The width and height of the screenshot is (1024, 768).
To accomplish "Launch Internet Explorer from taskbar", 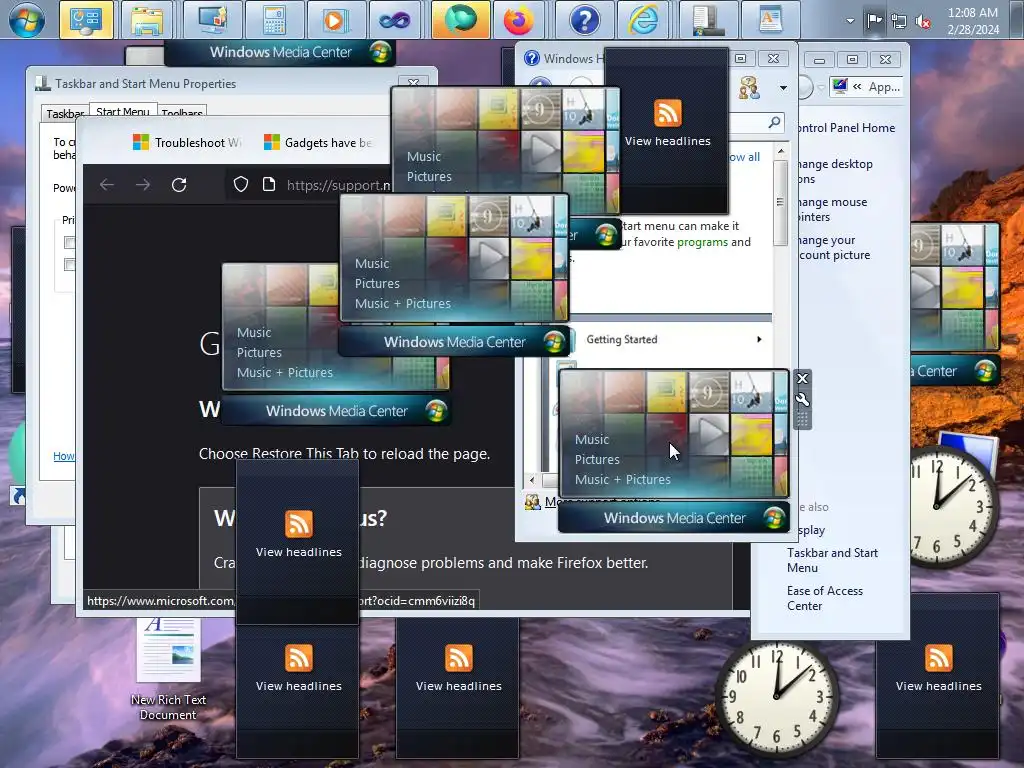I will (x=643, y=20).
